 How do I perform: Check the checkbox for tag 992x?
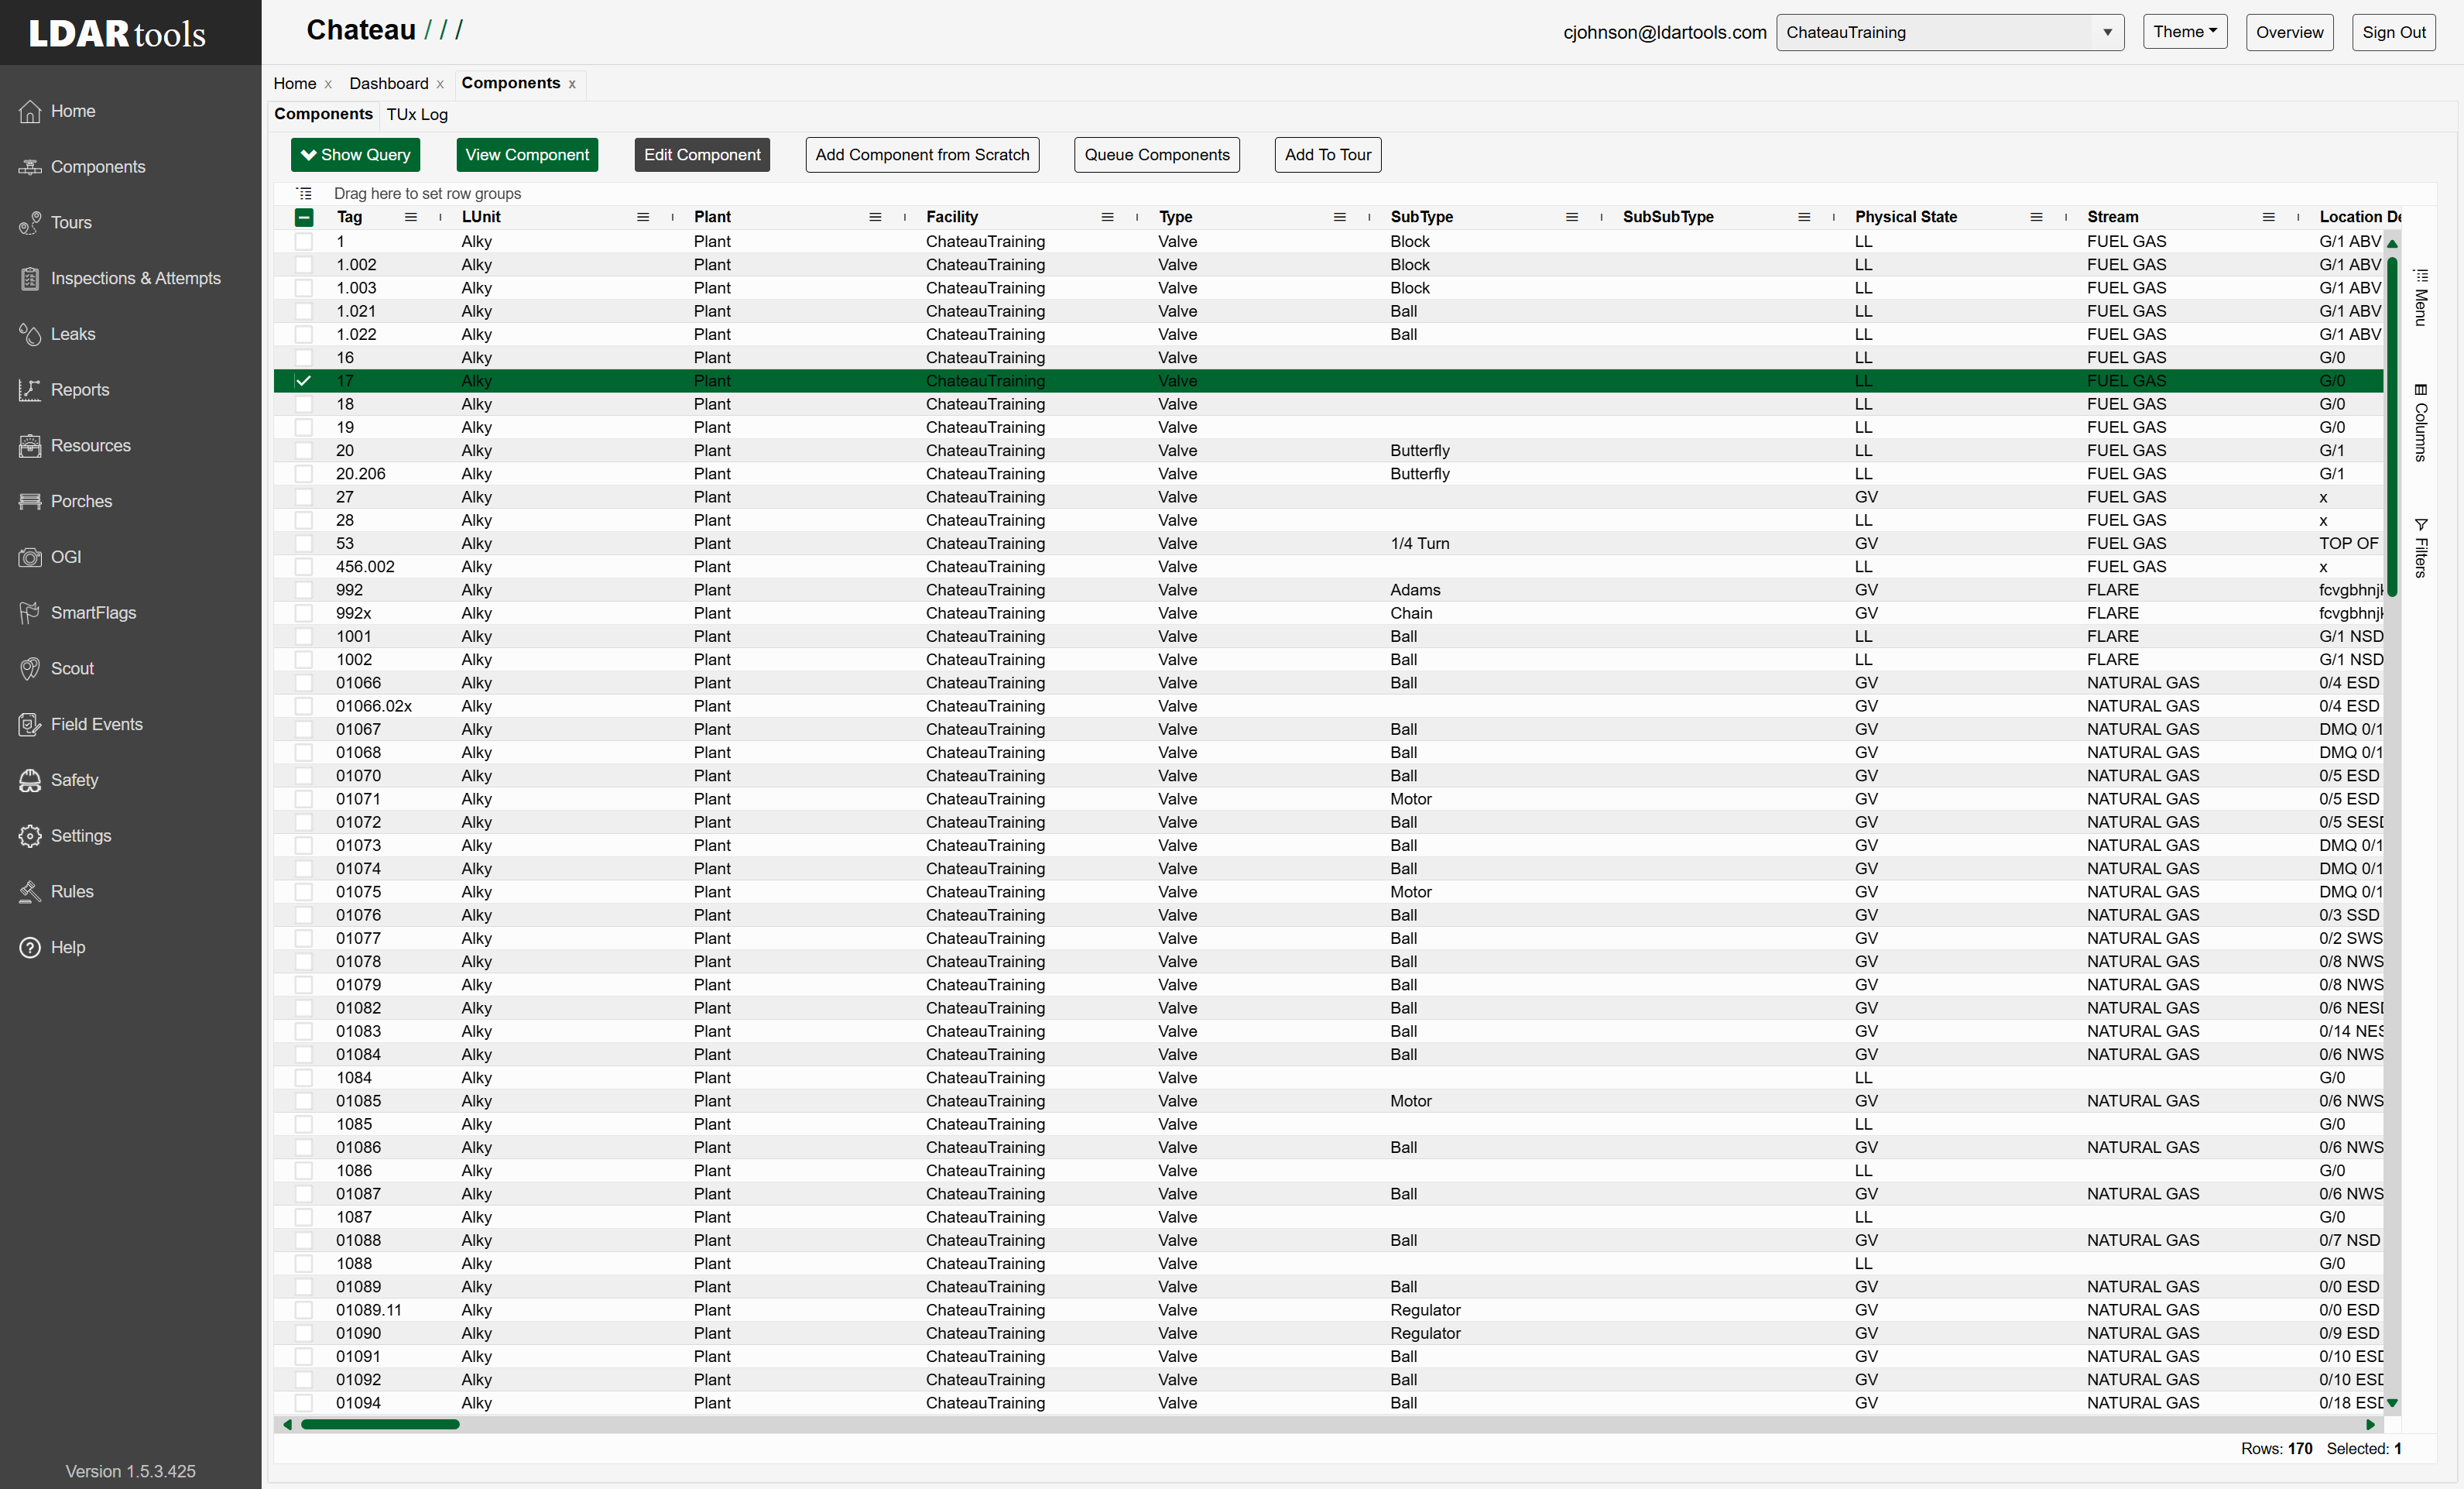(x=304, y=613)
